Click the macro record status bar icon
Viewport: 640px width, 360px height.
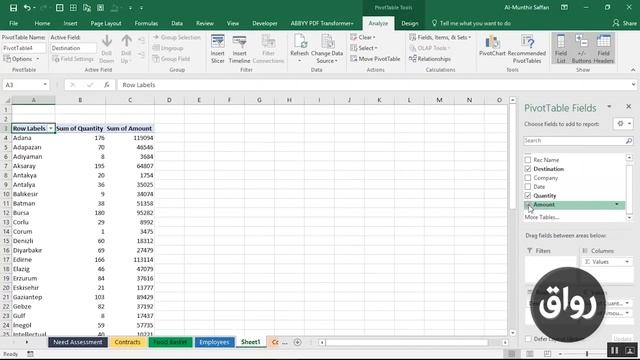coord(30,354)
